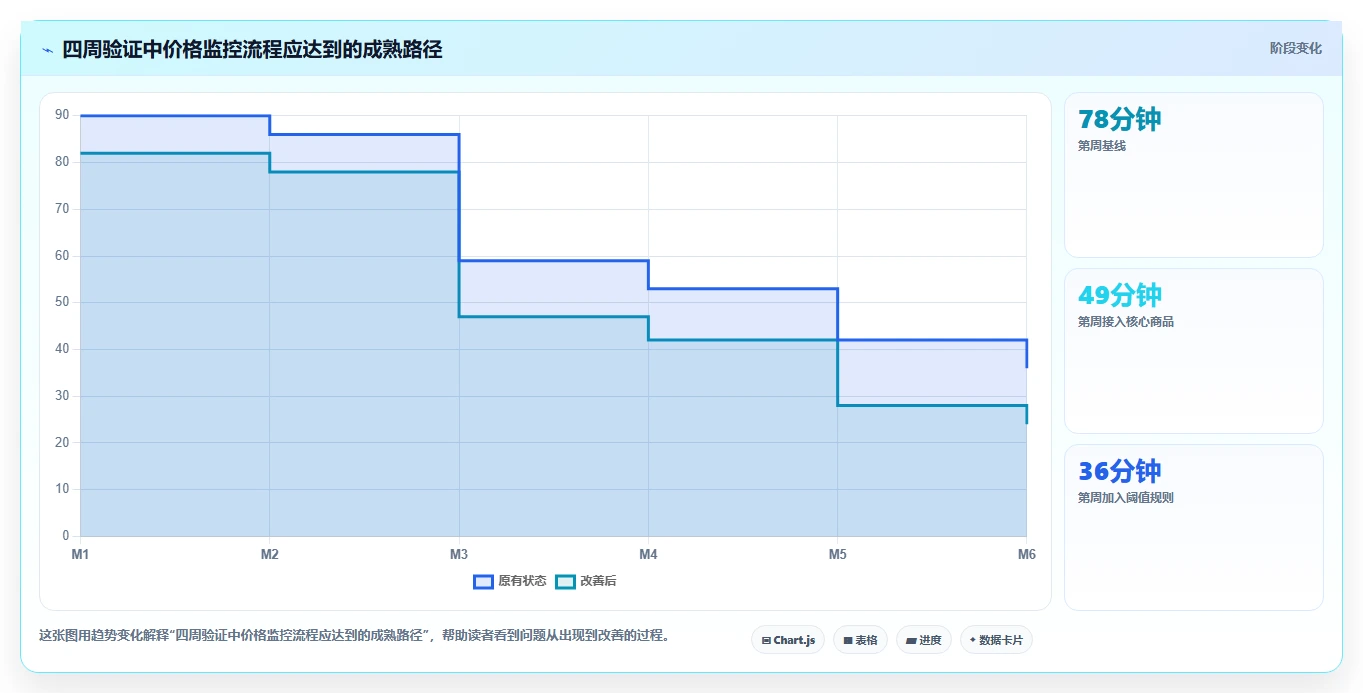Click the M3 x-axis label
Image resolution: width=1363 pixels, height=693 pixels.
(458, 554)
